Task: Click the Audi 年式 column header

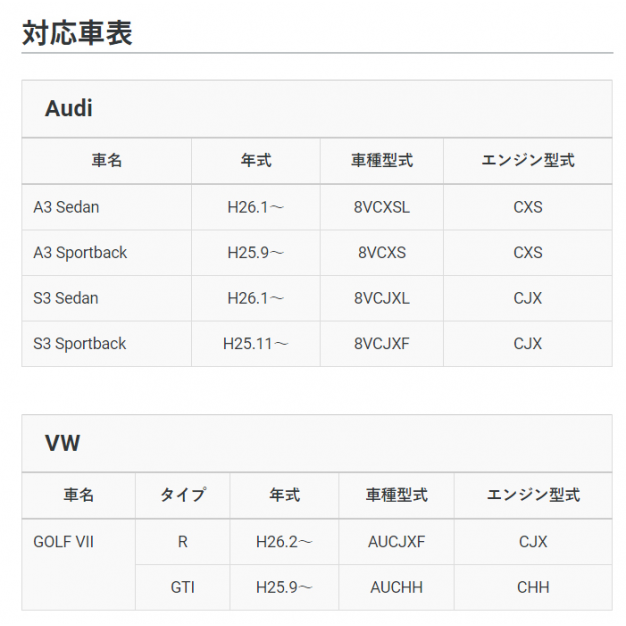Action: [256, 160]
